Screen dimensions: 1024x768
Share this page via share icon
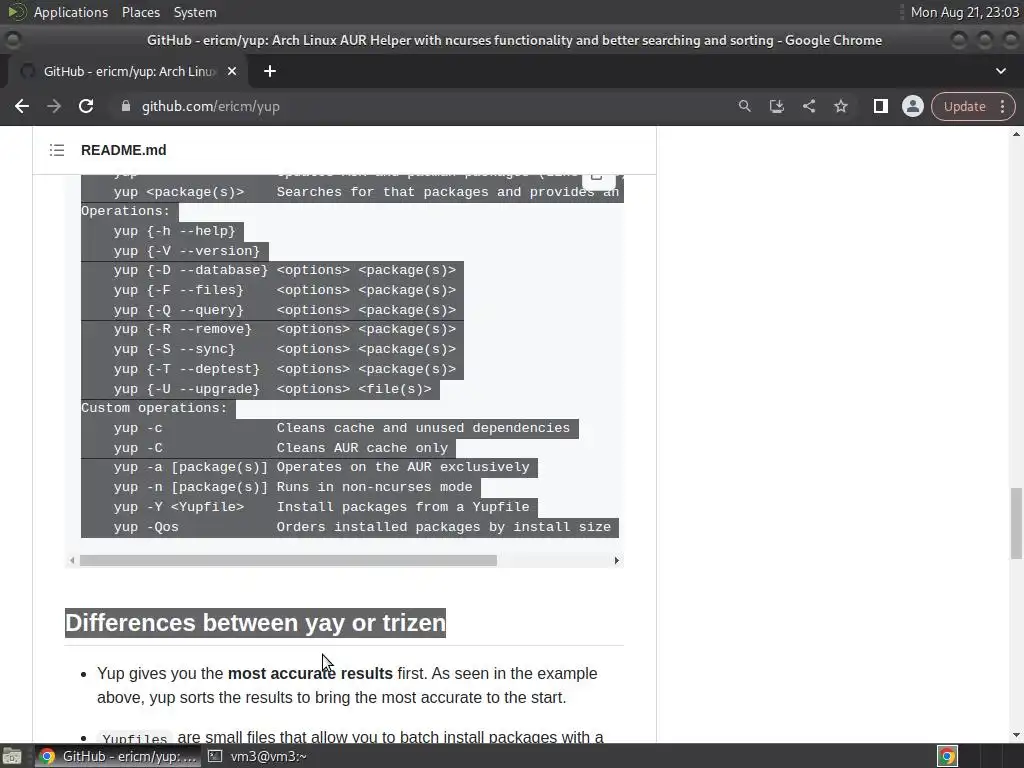coord(808,106)
